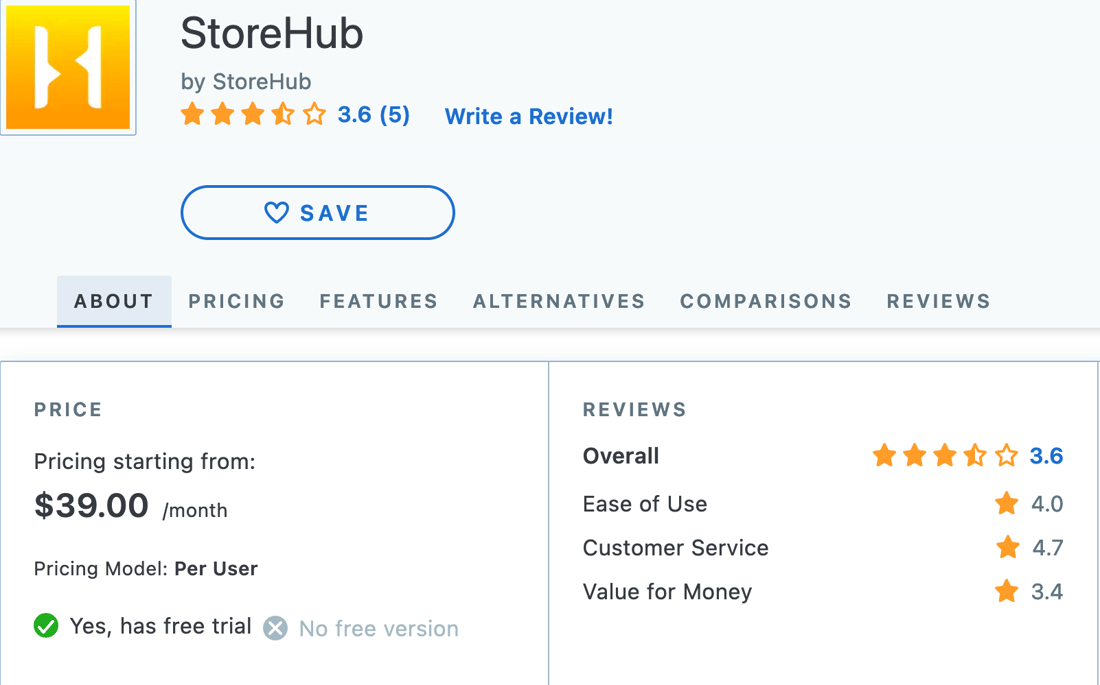Viewport: 1100px width, 685px height.
Task: Click the StoreHub logo icon
Action: (67, 66)
